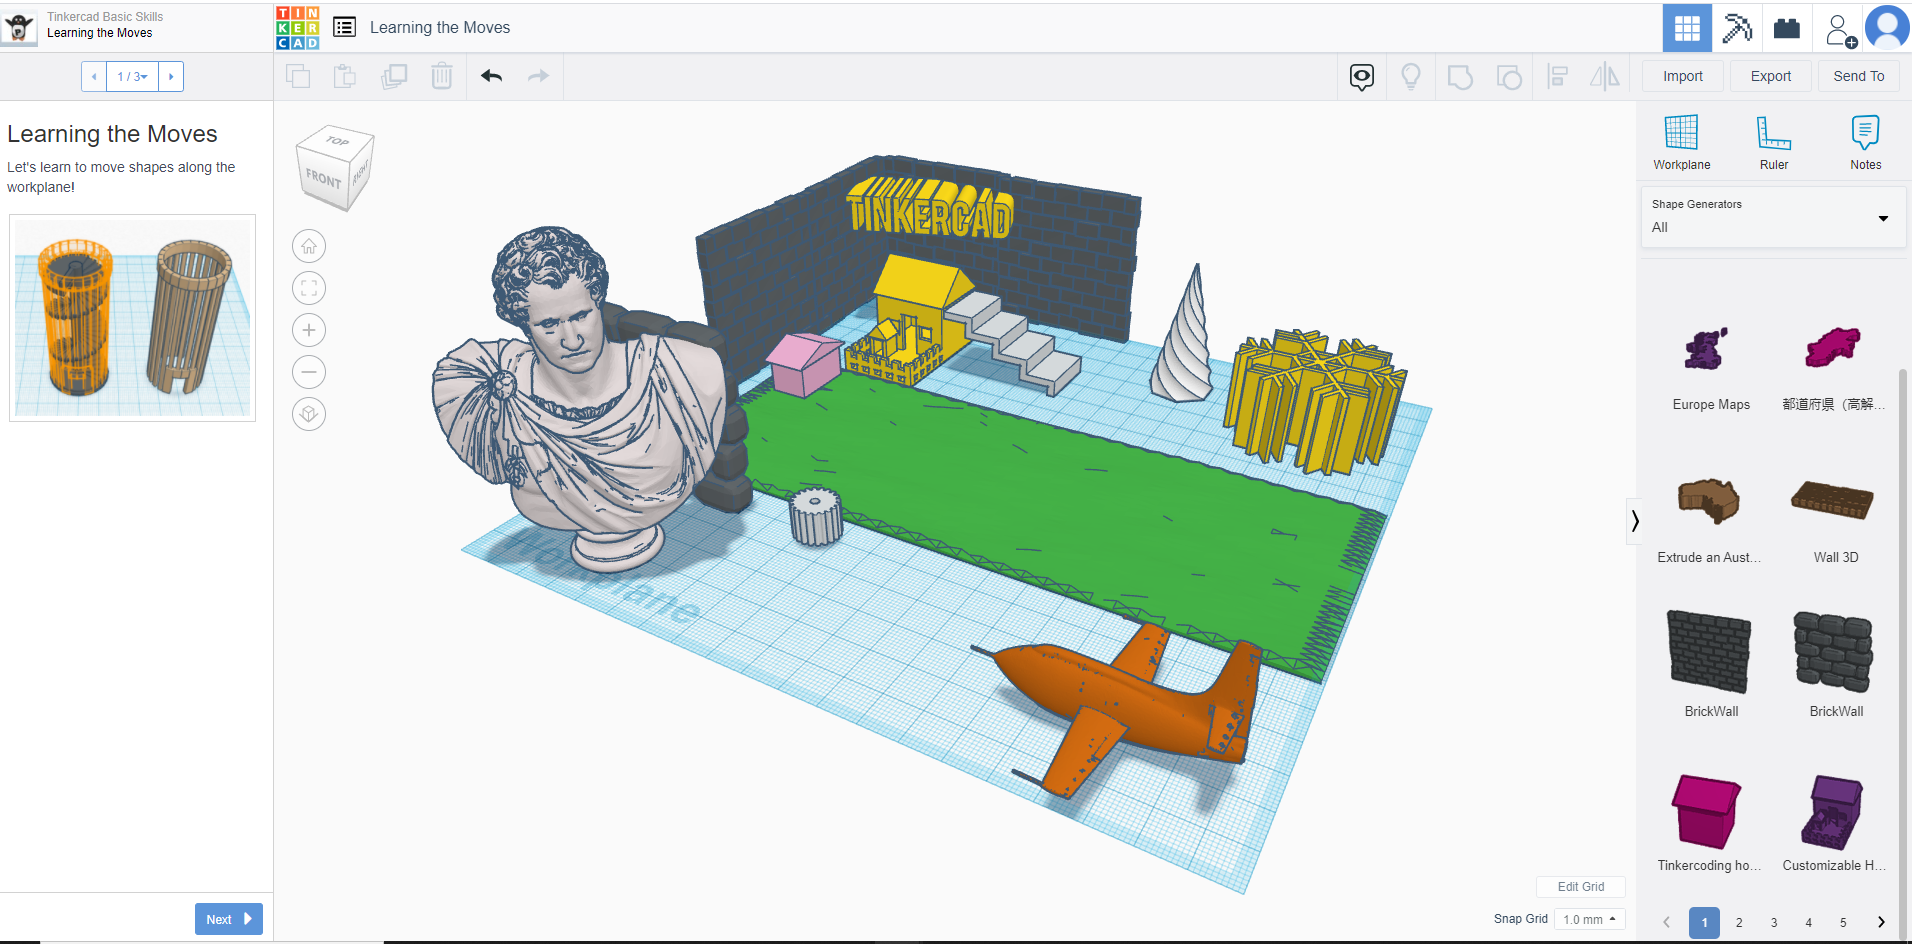1912x944 pixels.
Task: Click the Import button
Action: tap(1683, 76)
